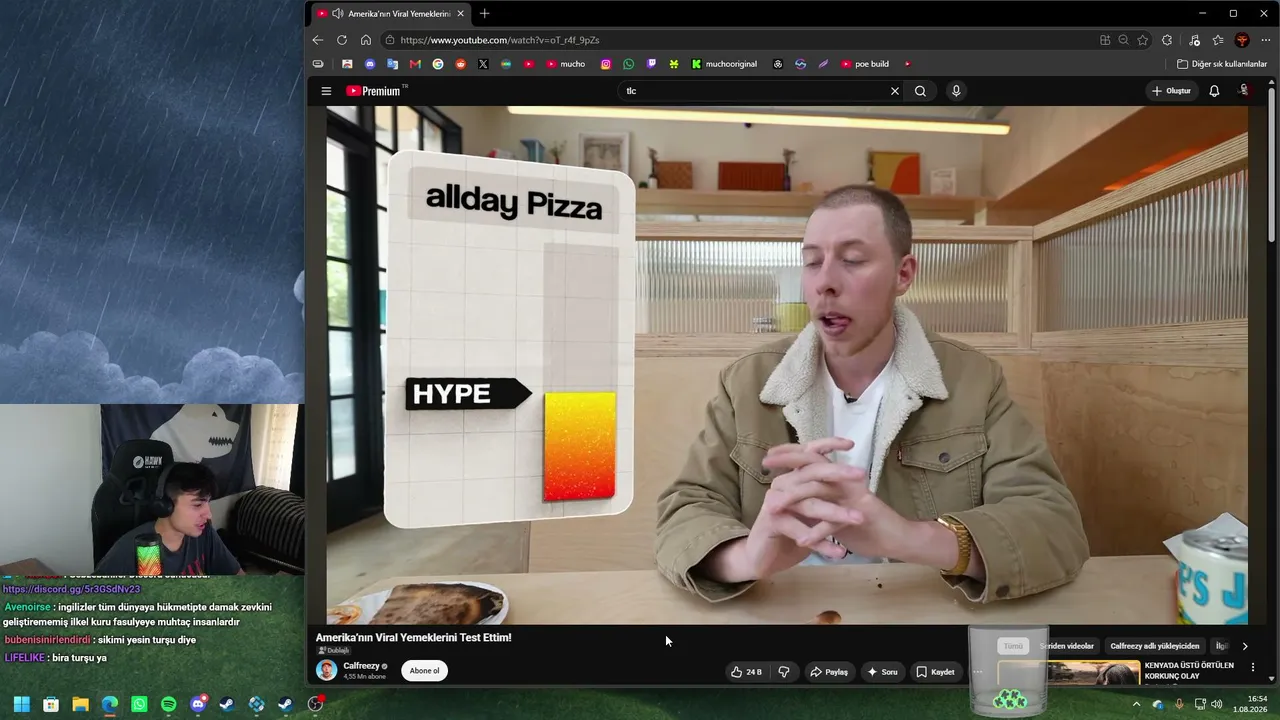Open options menu for the KENYA'DA video
The height and width of the screenshot is (720, 1280).
(x=1253, y=667)
